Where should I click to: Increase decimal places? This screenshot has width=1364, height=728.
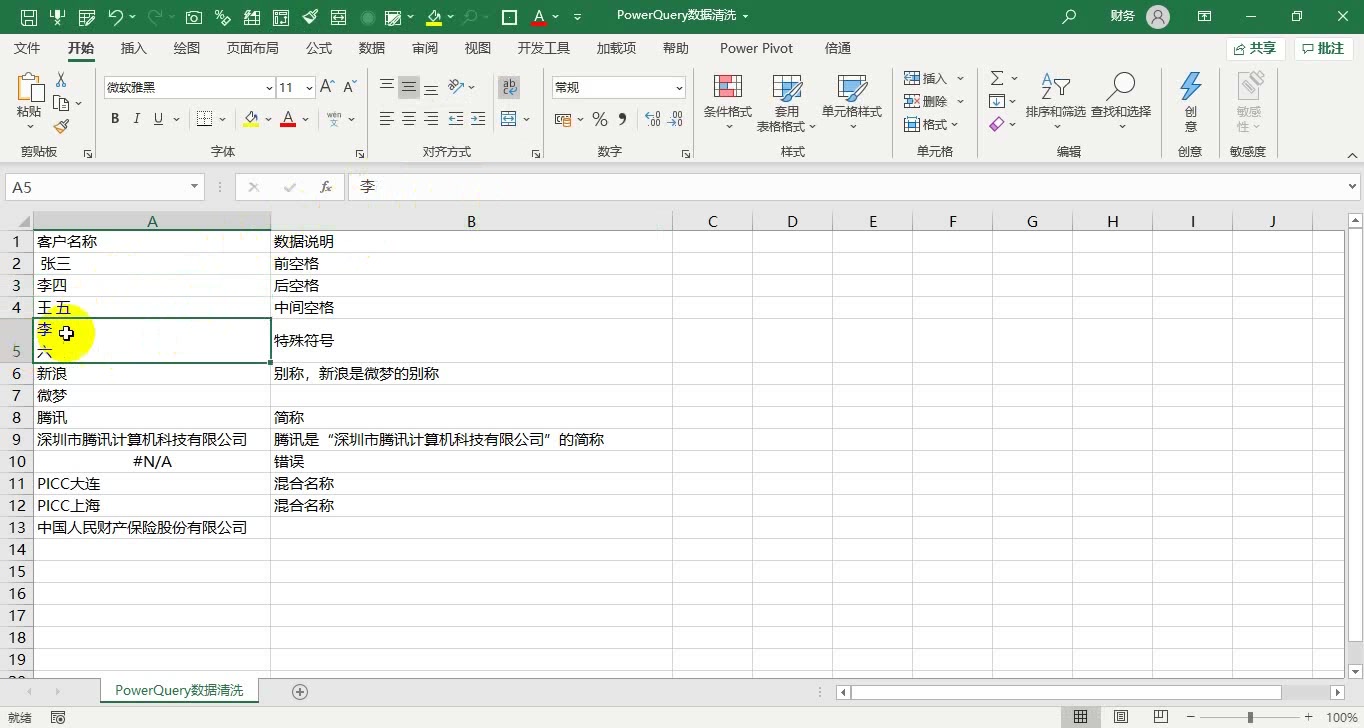pyautogui.click(x=653, y=119)
